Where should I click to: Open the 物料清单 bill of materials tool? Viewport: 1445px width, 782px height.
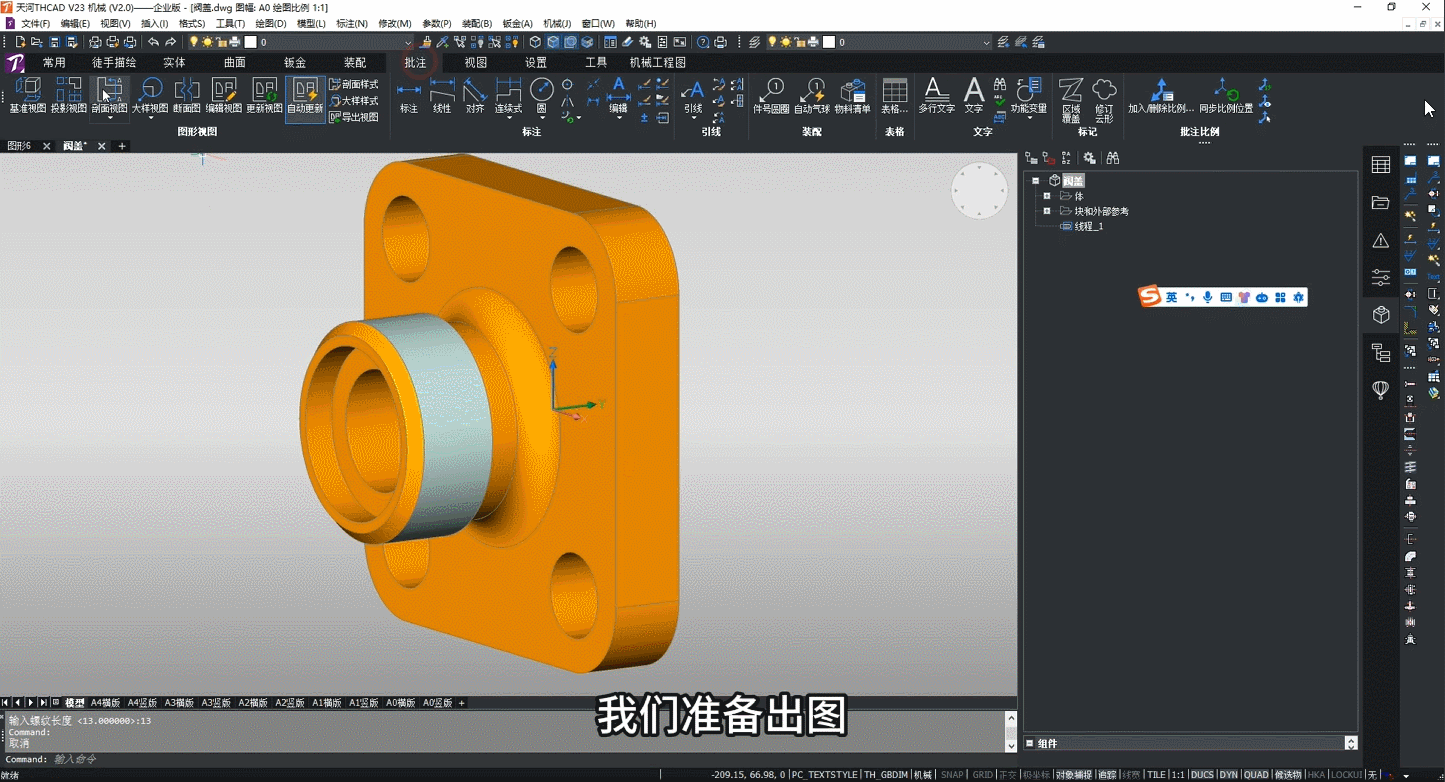point(853,96)
